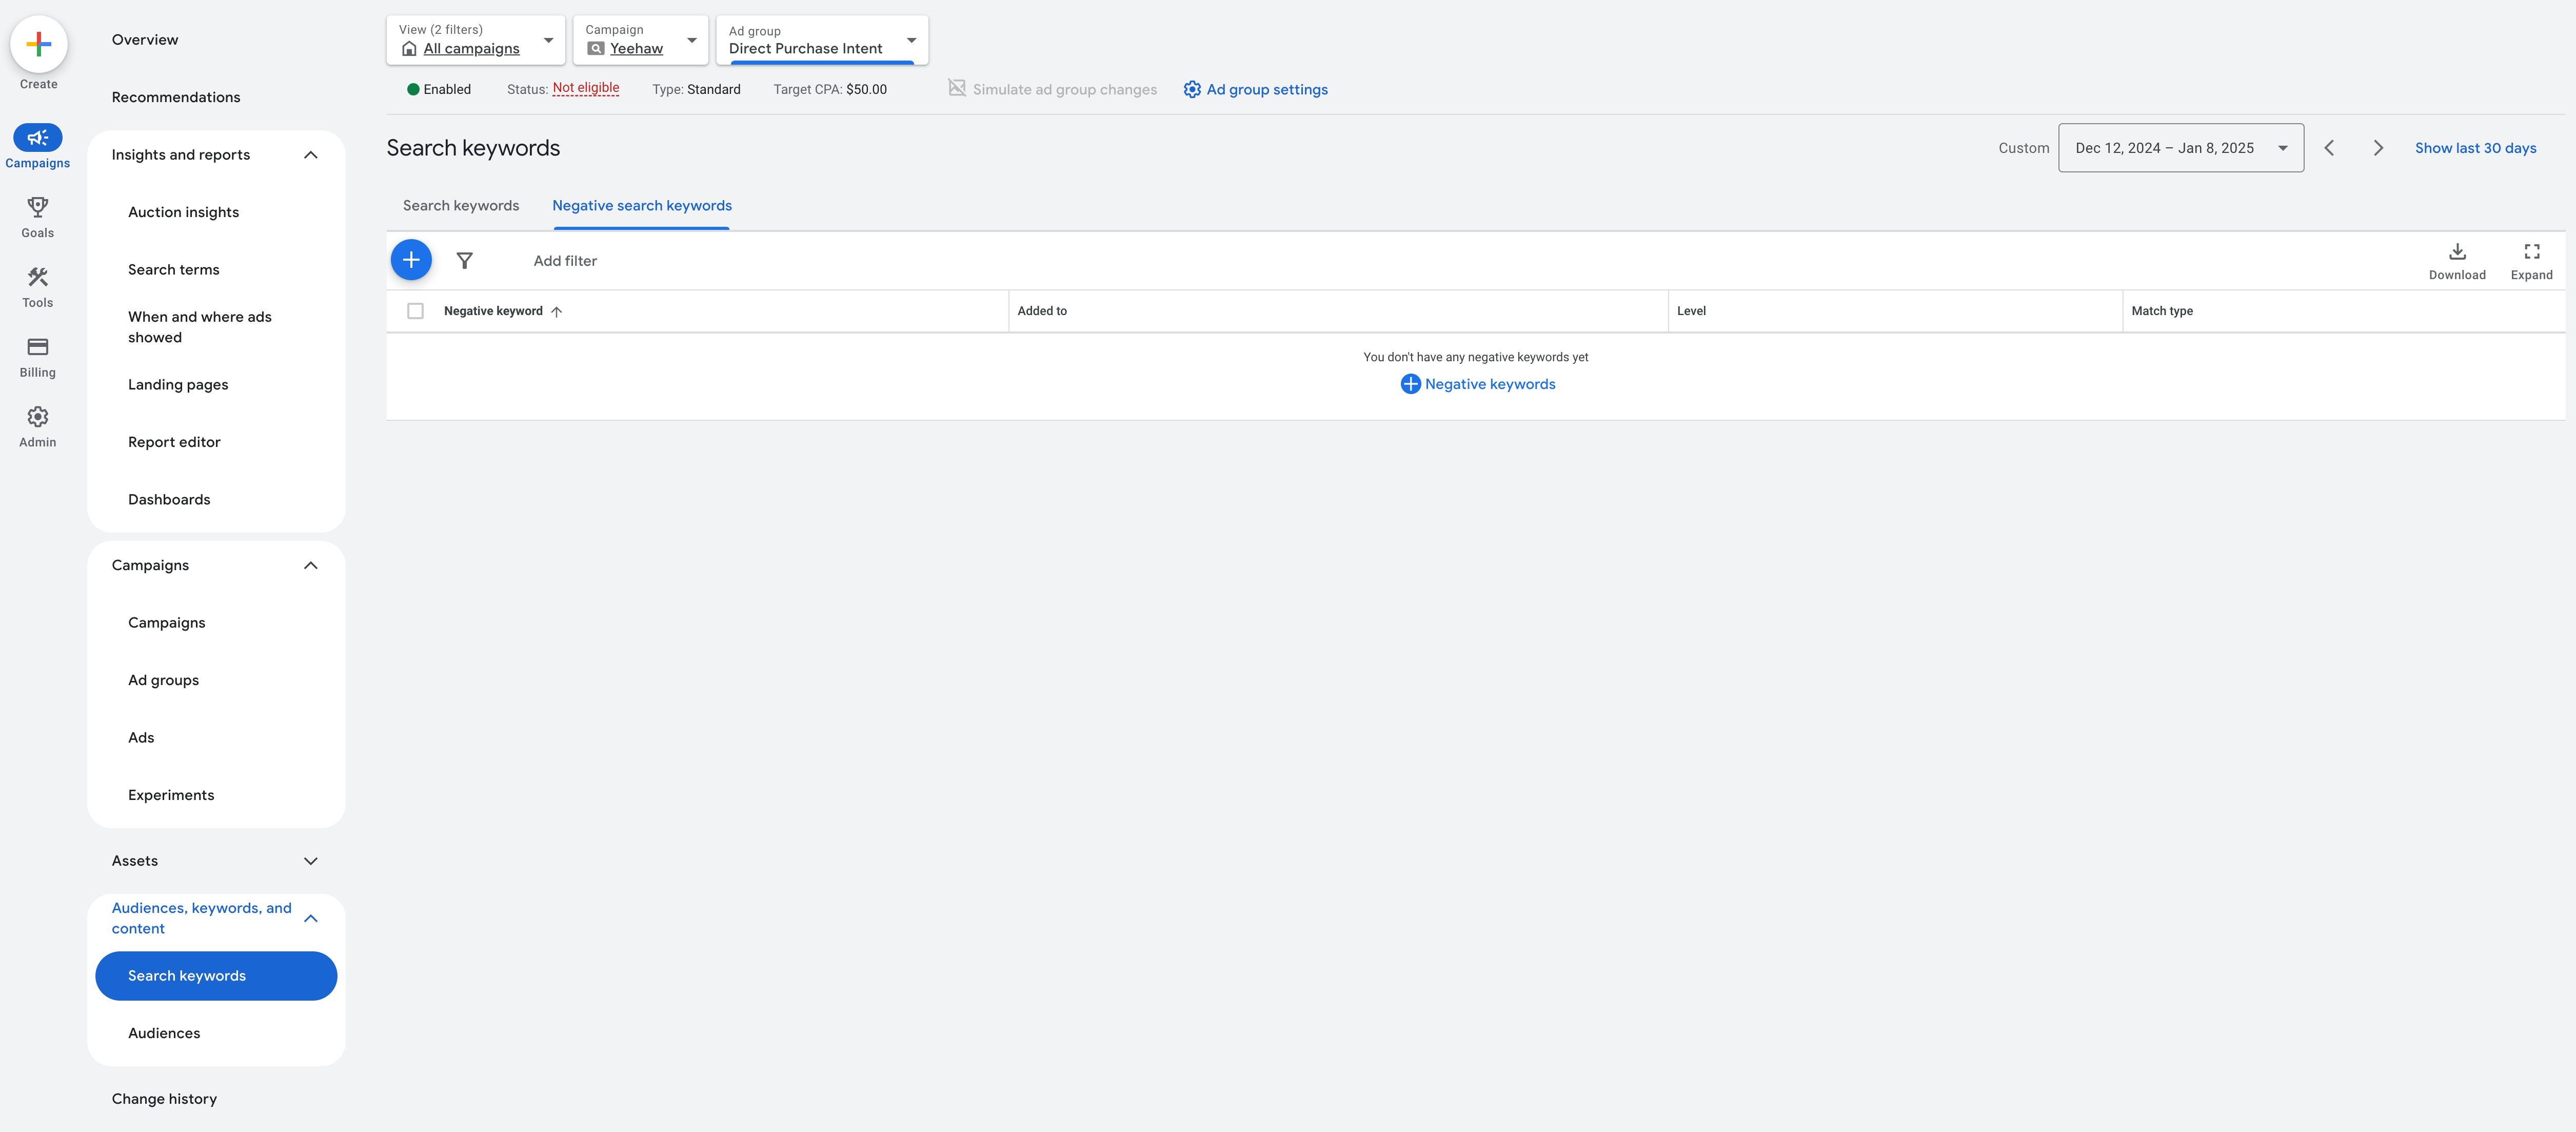Screen dimensions: 2576x1132
Task: Open Ad groups in sidebar
Action: (x=164, y=680)
